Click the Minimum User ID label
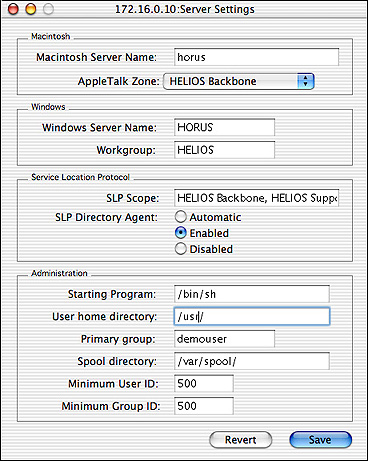 coord(113,384)
